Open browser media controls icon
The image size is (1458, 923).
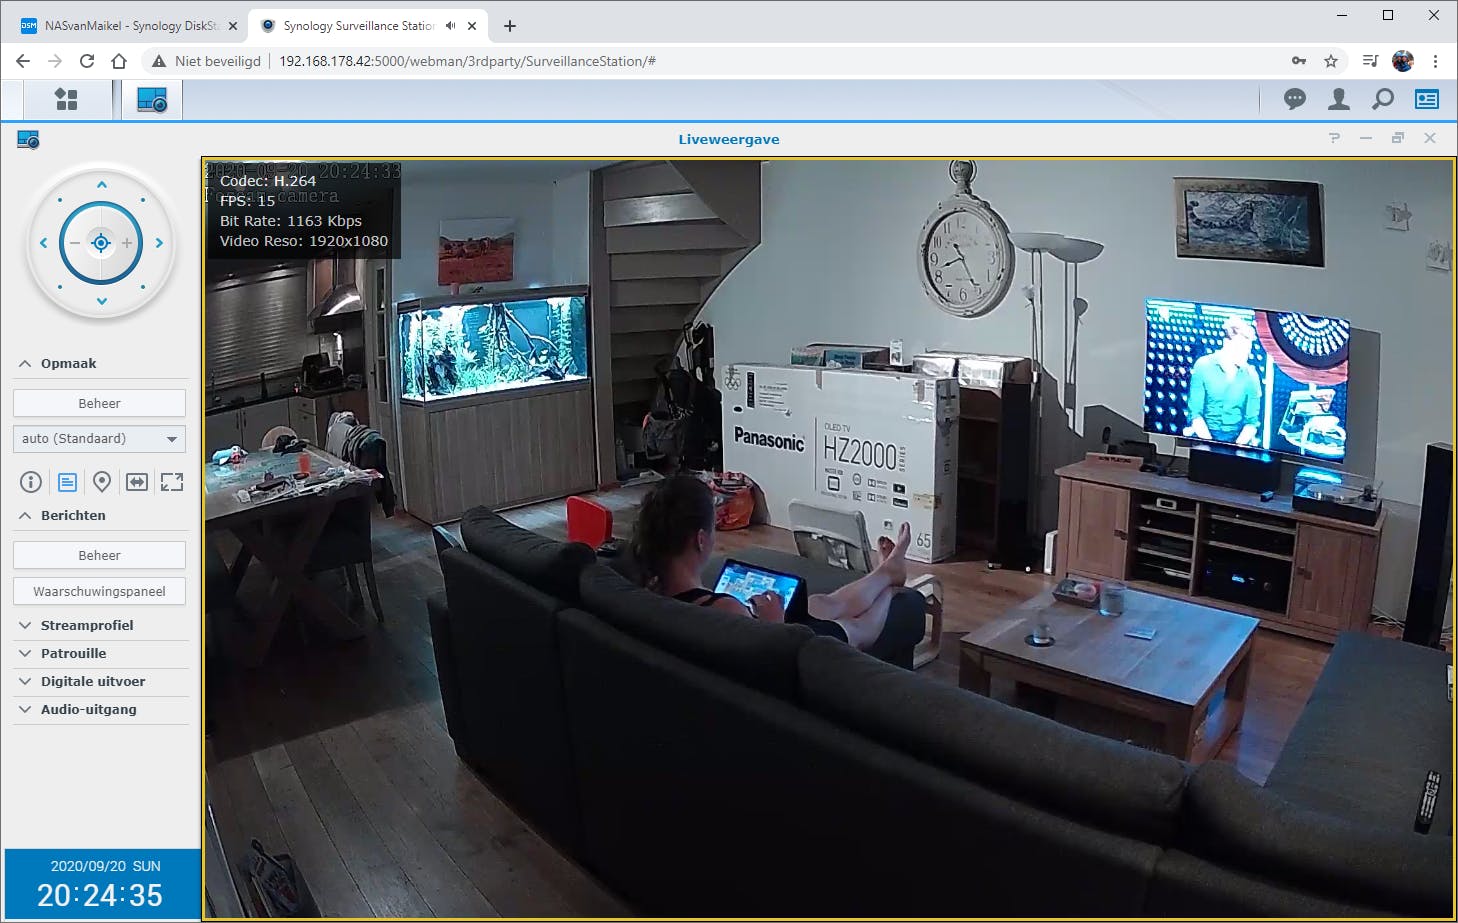[x=1371, y=61]
